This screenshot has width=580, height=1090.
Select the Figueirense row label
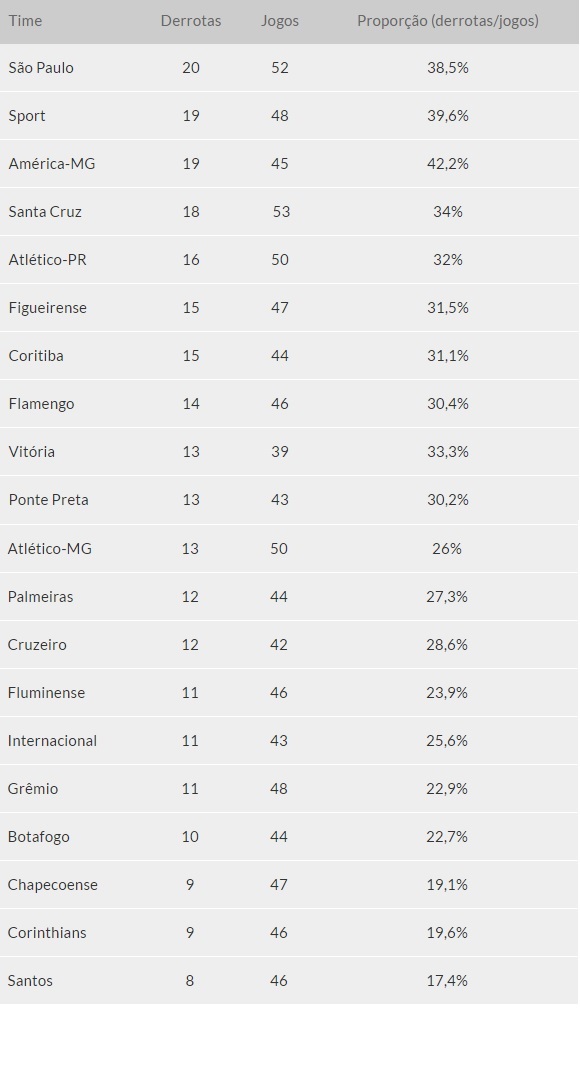48,307
